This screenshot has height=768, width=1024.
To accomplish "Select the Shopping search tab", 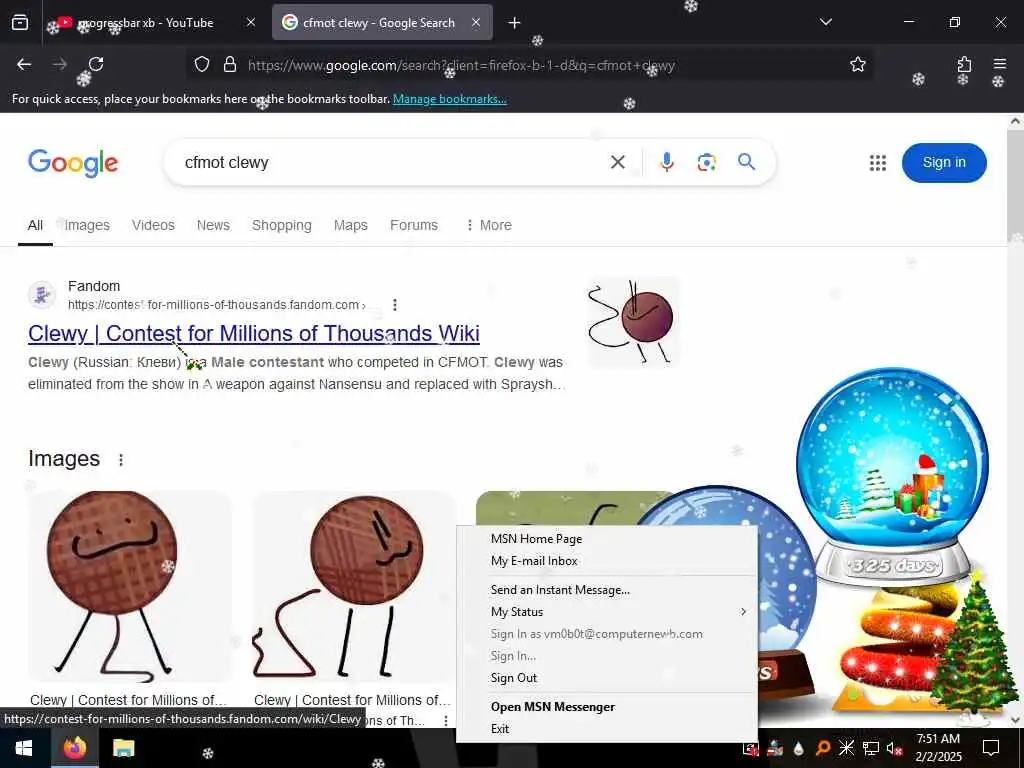I will point(281,225).
